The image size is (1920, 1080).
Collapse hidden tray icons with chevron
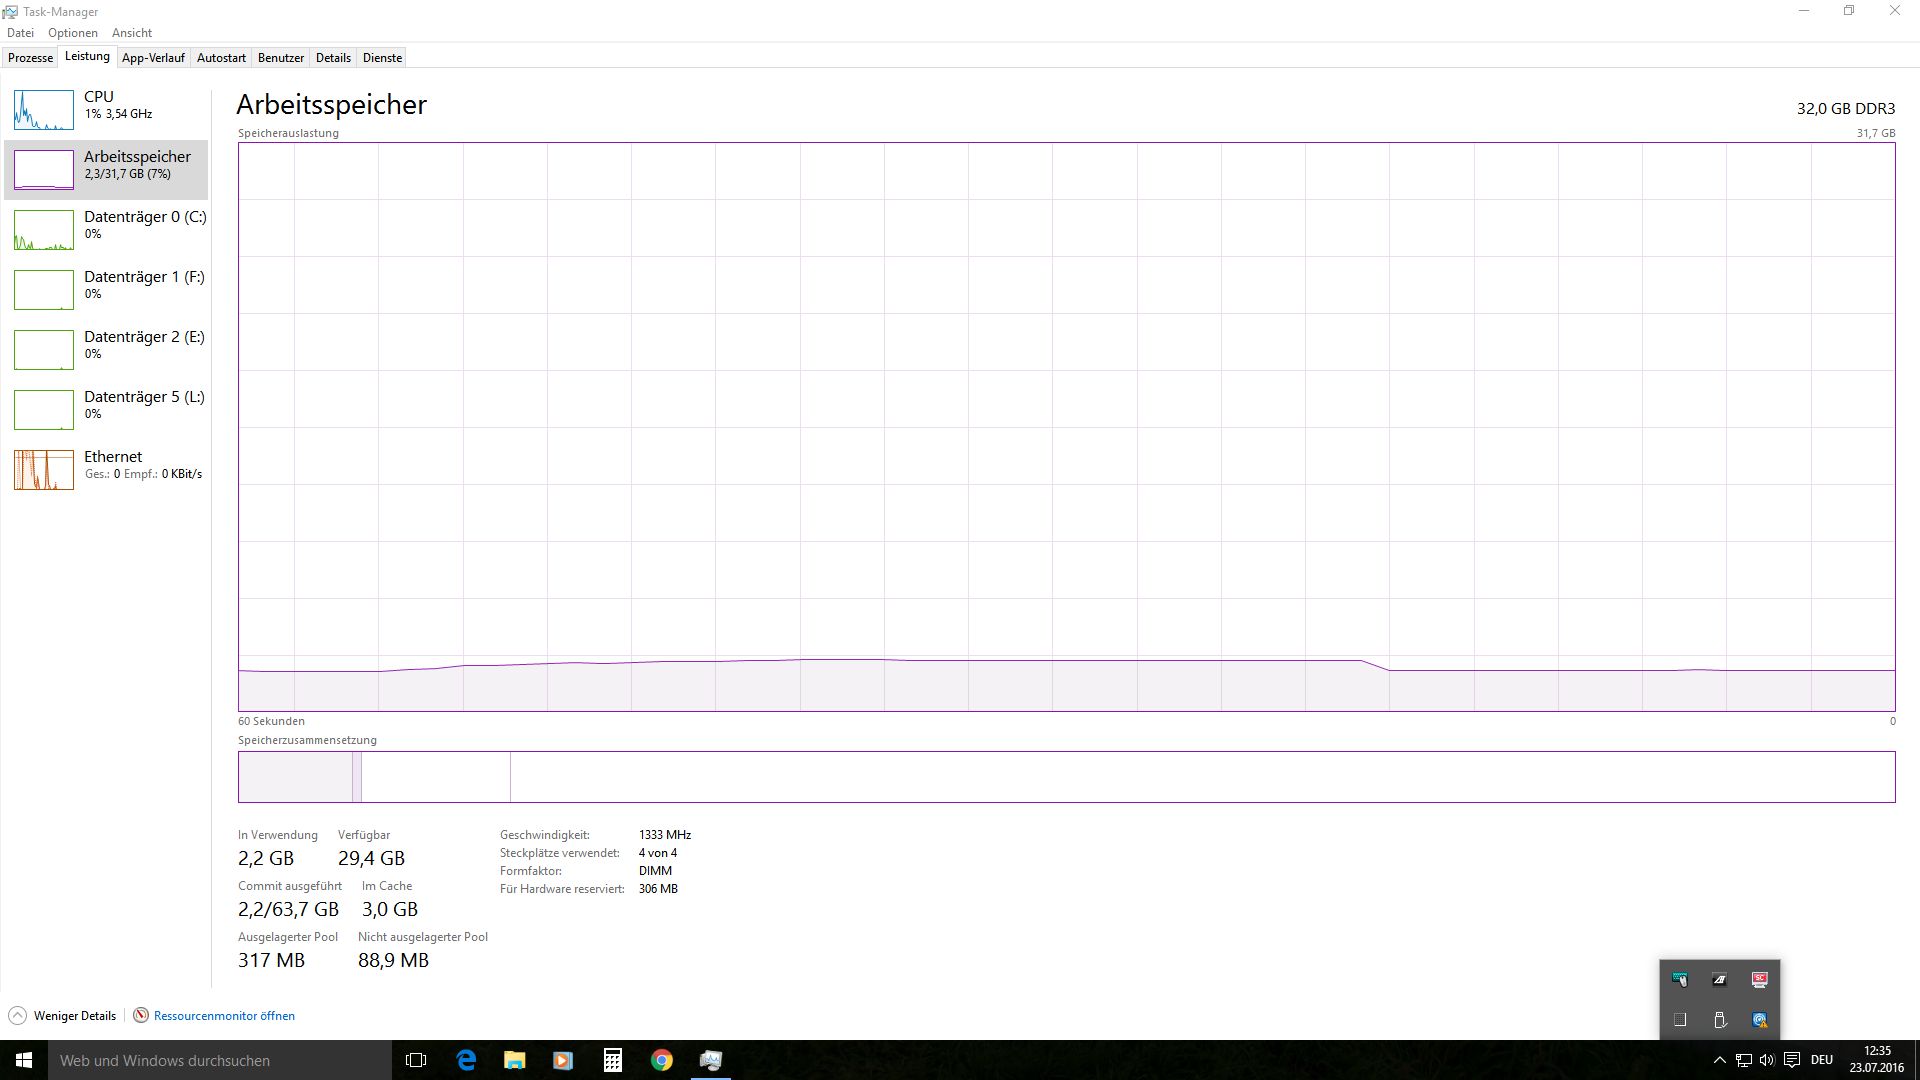[1719, 1060]
